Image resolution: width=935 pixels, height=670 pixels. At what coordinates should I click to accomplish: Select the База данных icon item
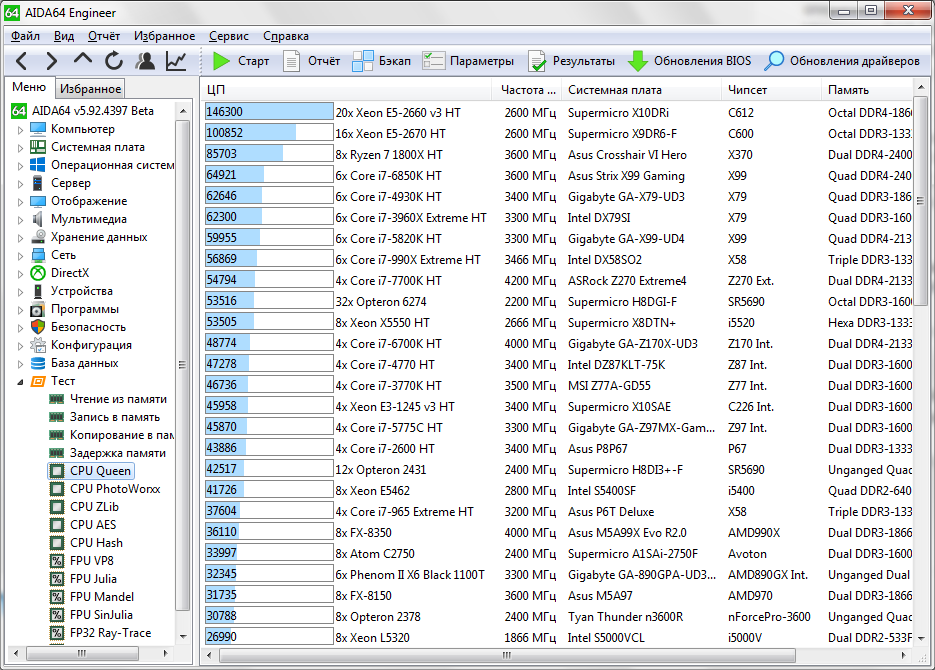pos(38,363)
